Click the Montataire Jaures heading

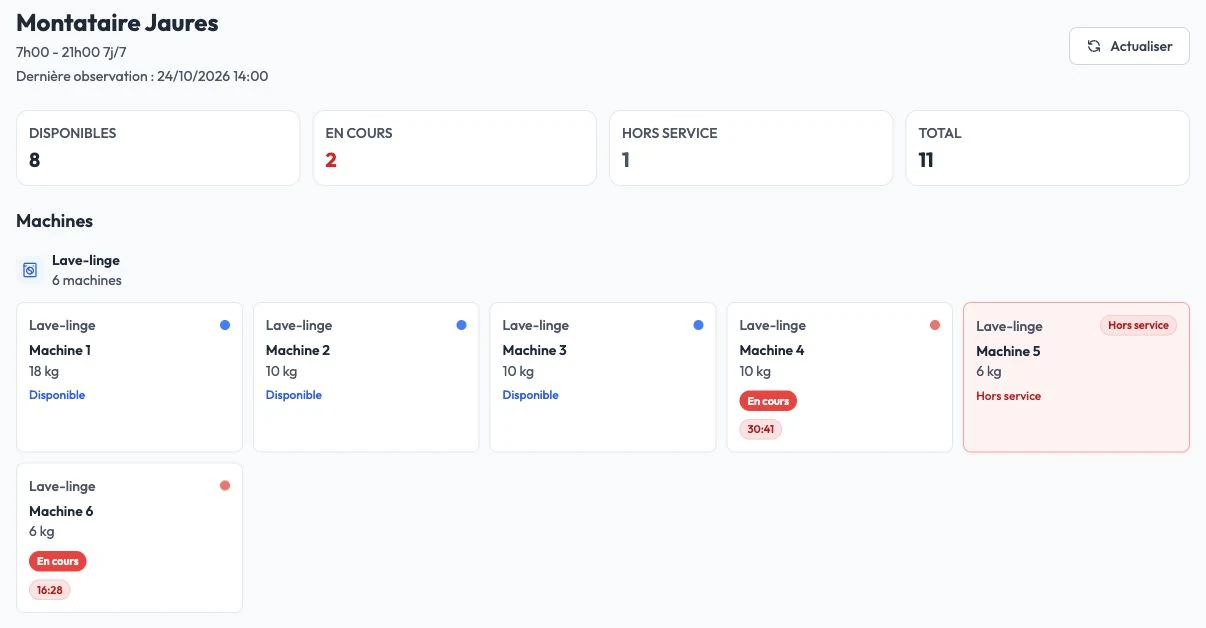point(117,22)
